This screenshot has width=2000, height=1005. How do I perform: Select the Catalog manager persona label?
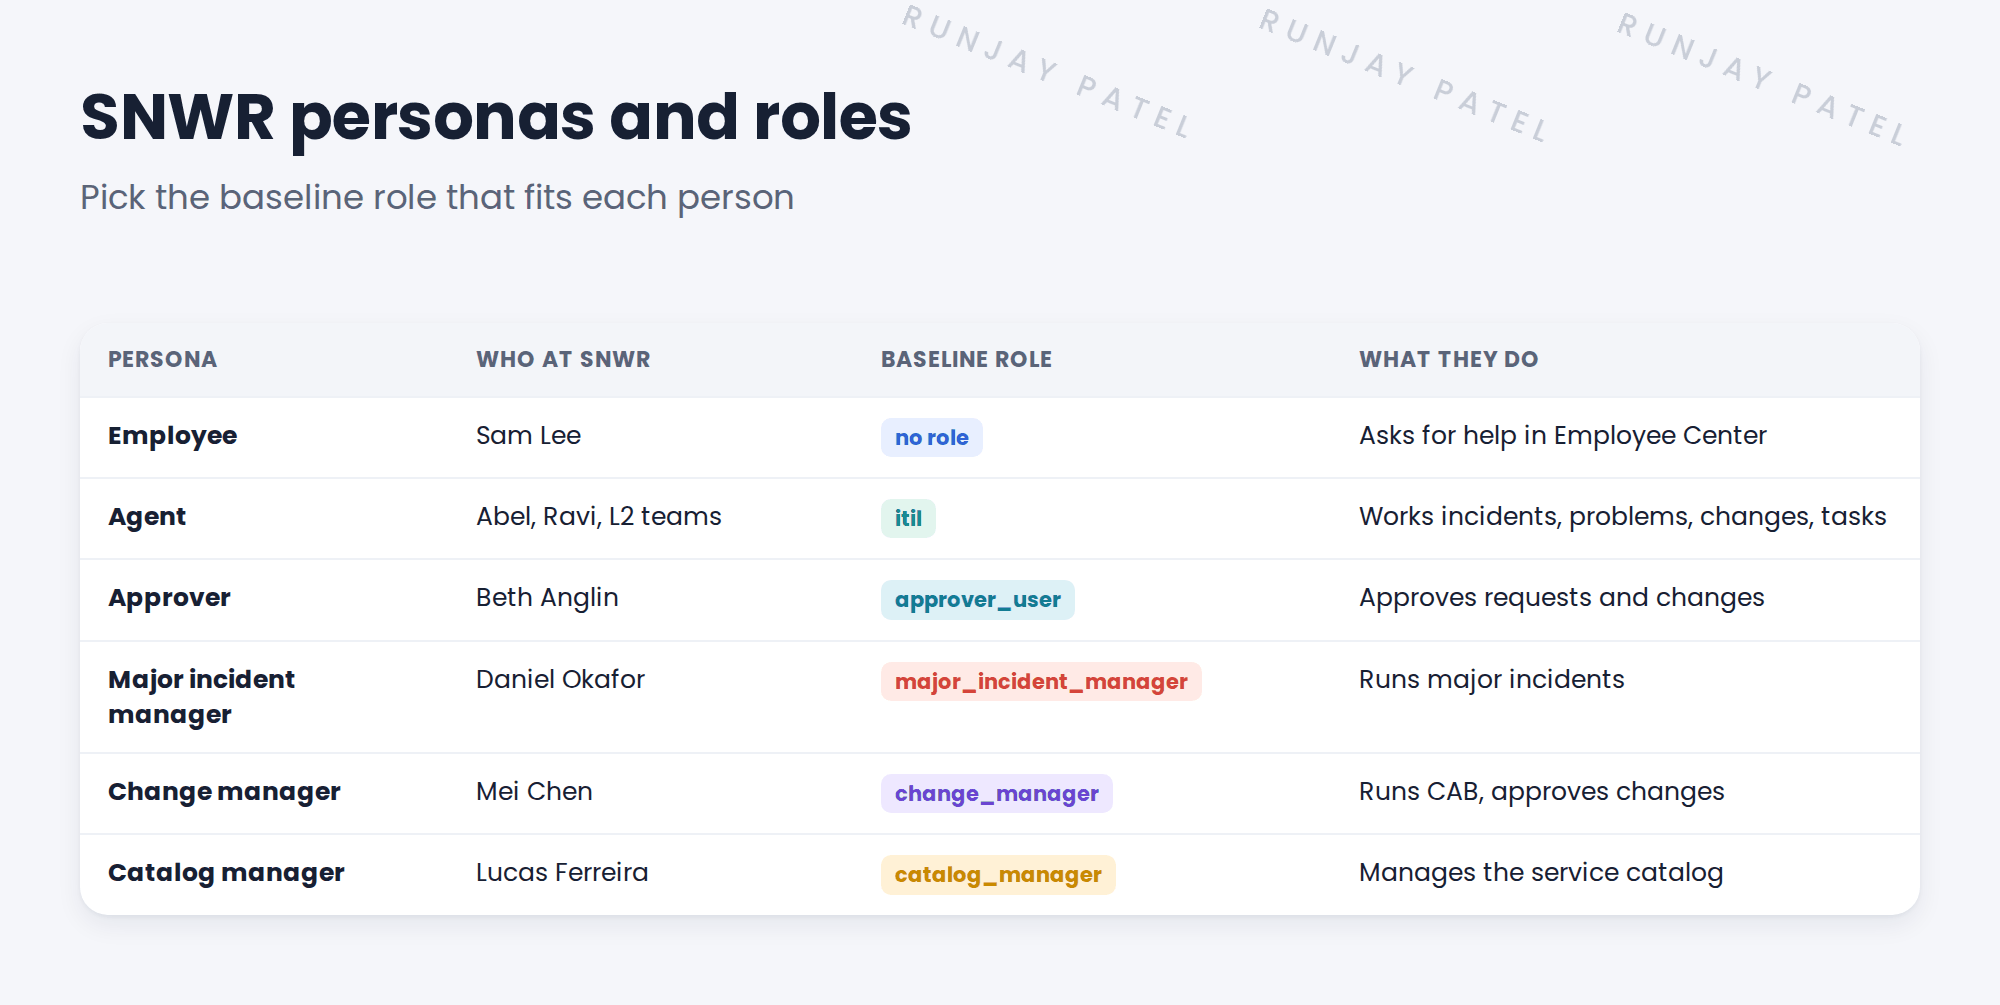point(226,873)
